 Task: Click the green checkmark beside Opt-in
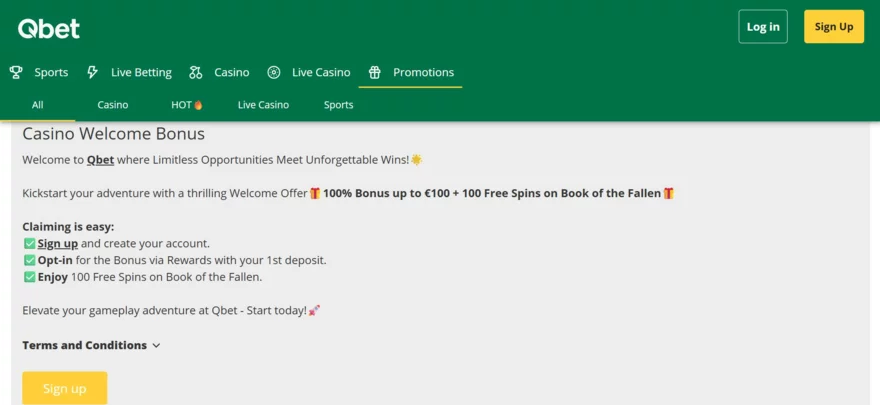30,261
